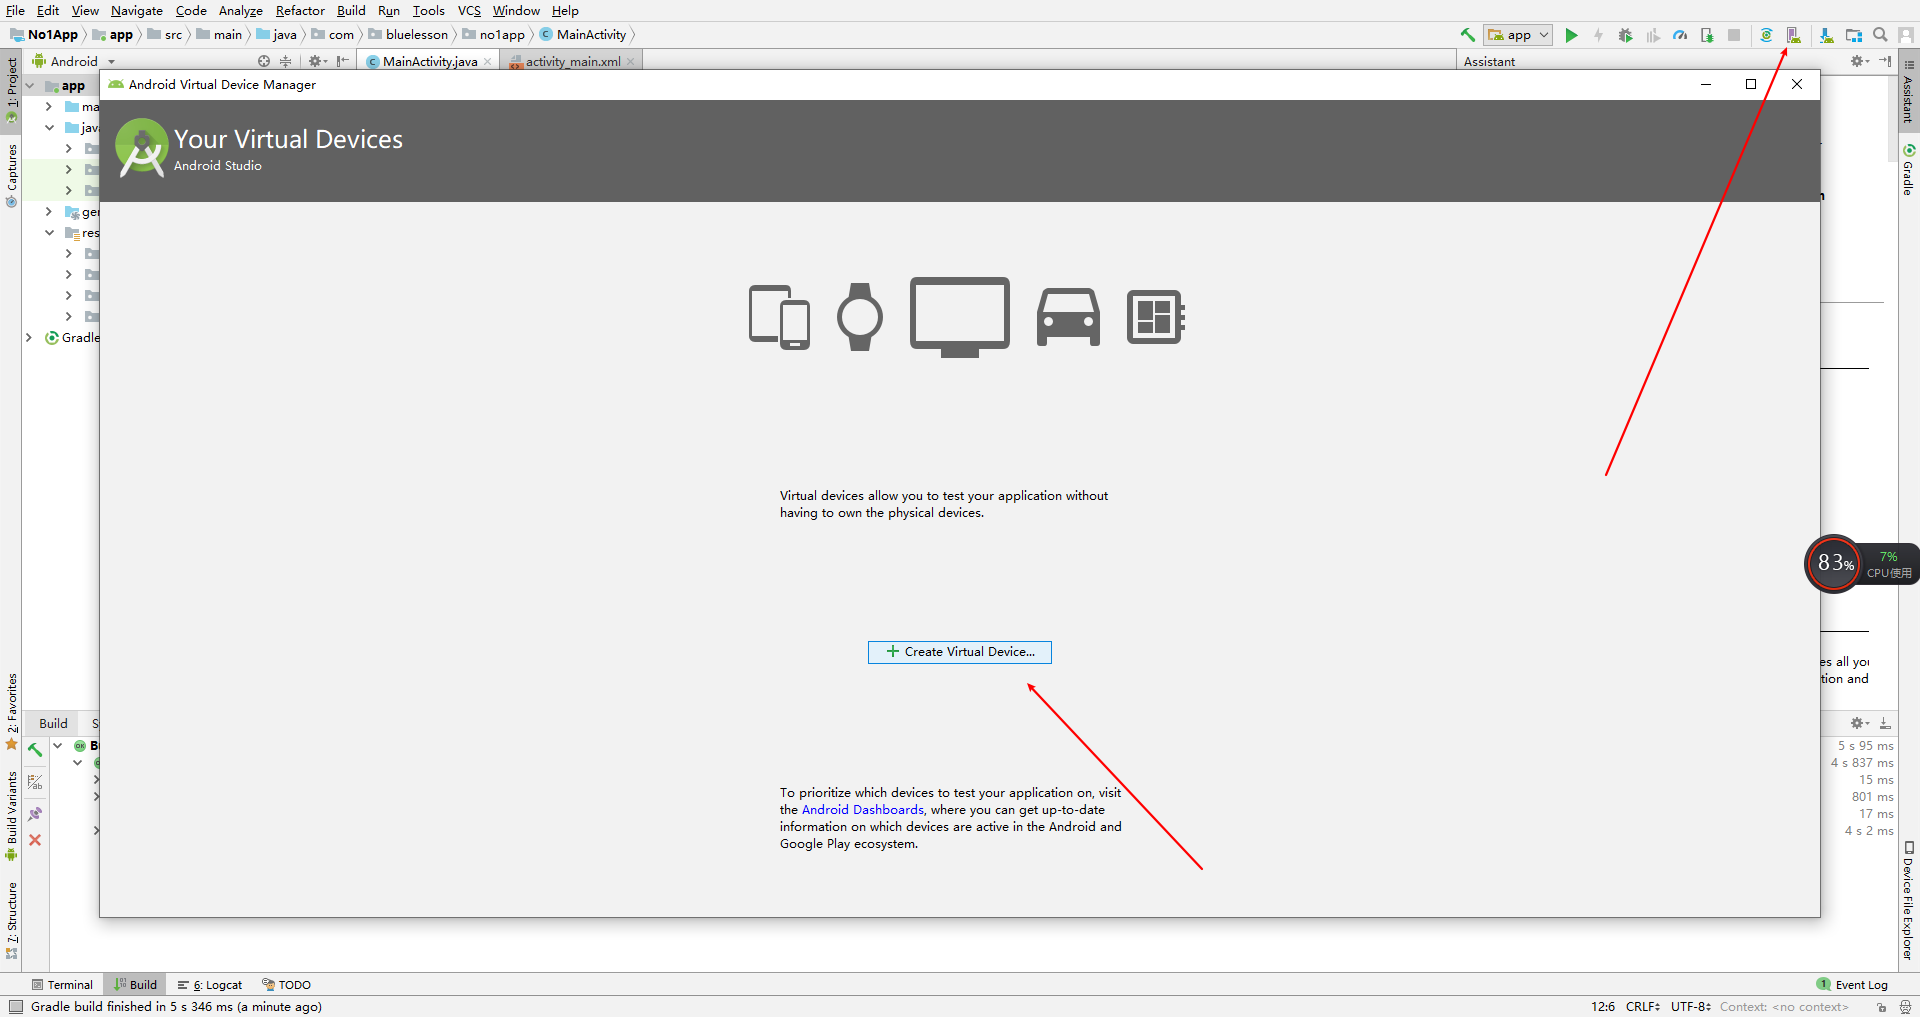The width and height of the screenshot is (1920, 1017).
Task: Collapse the res folder in project tree
Action: [49, 233]
